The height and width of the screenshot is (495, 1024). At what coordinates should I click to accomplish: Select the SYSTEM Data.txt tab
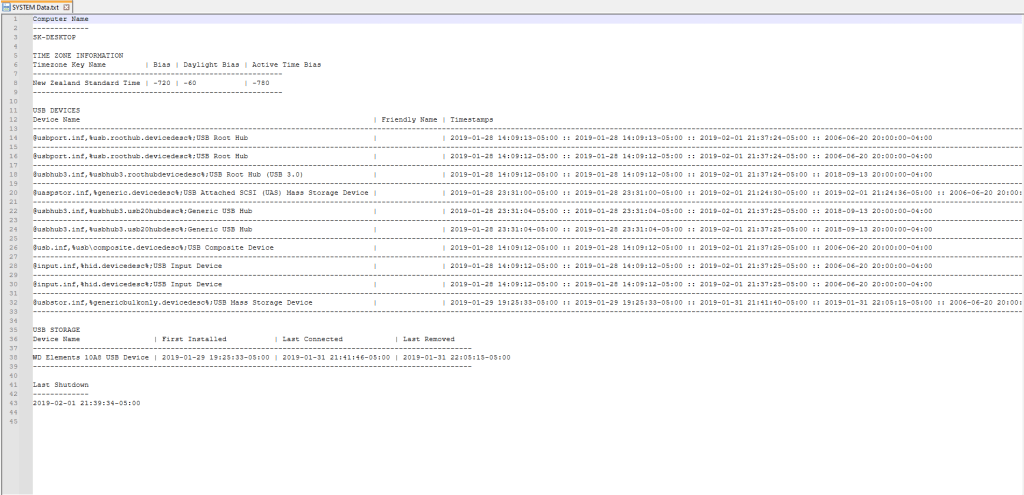click(43, 6)
